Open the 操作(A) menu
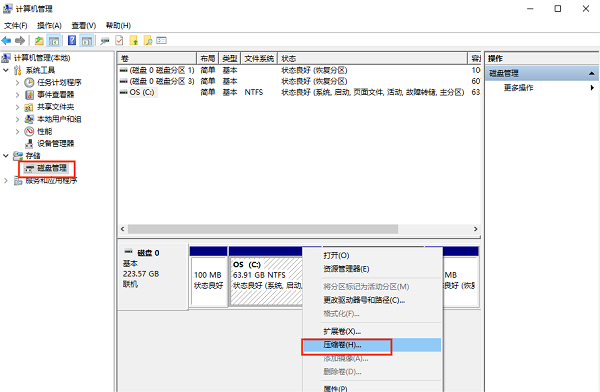600x392 pixels. (x=49, y=26)
